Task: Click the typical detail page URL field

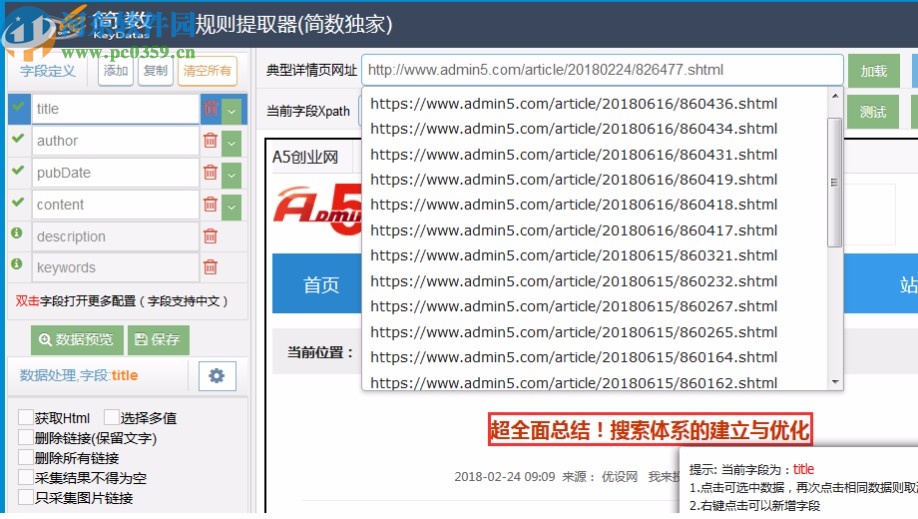Action: click(x=602, y=70)
